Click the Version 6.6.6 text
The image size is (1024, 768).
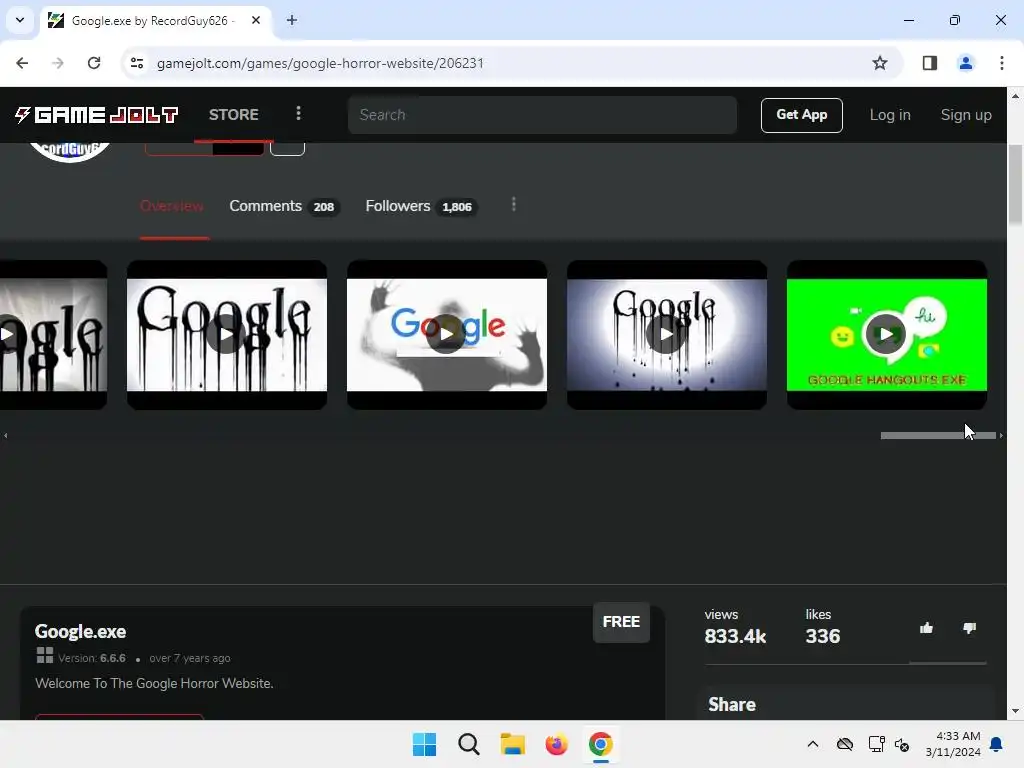[x=91, y=658]
